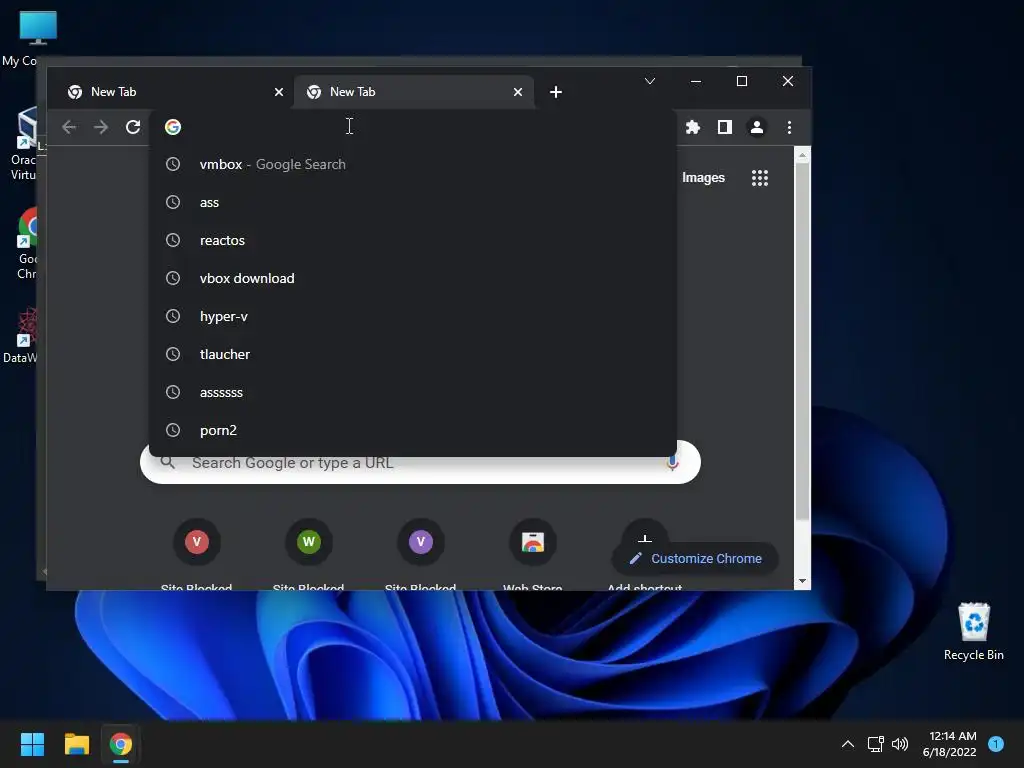Click the Customize Chrome button
1024x768 pixels.
pos(696,559)
